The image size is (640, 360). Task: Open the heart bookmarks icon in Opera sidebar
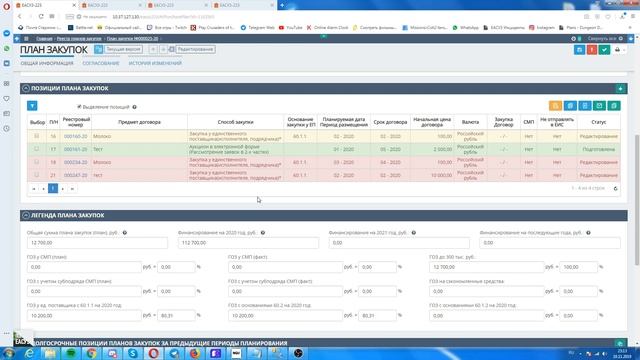7,99
